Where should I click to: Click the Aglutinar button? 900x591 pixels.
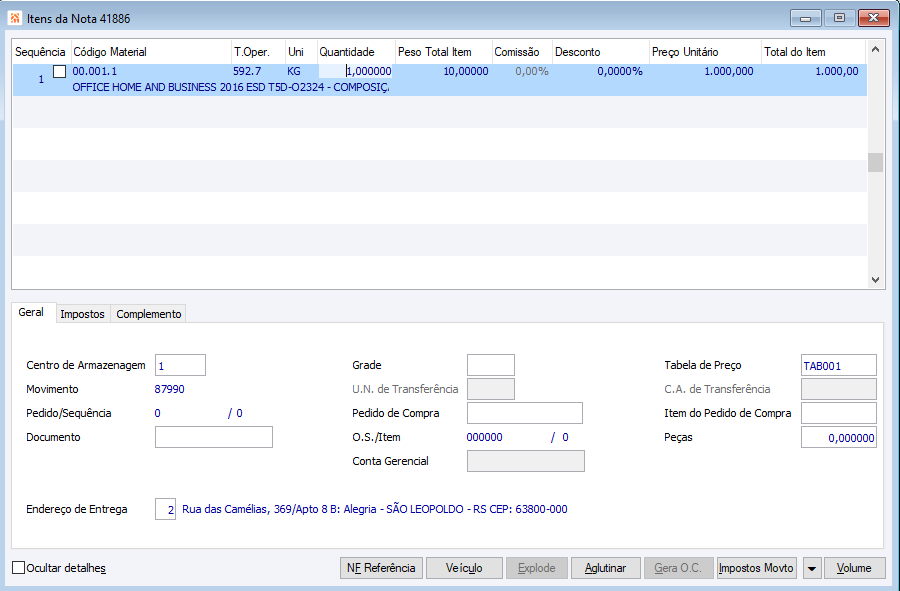pyautogui.click(x=606, y=568)
